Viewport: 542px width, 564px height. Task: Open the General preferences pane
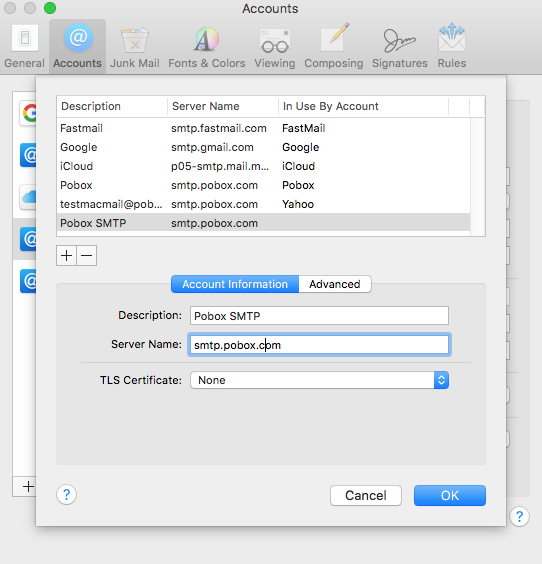24,47
